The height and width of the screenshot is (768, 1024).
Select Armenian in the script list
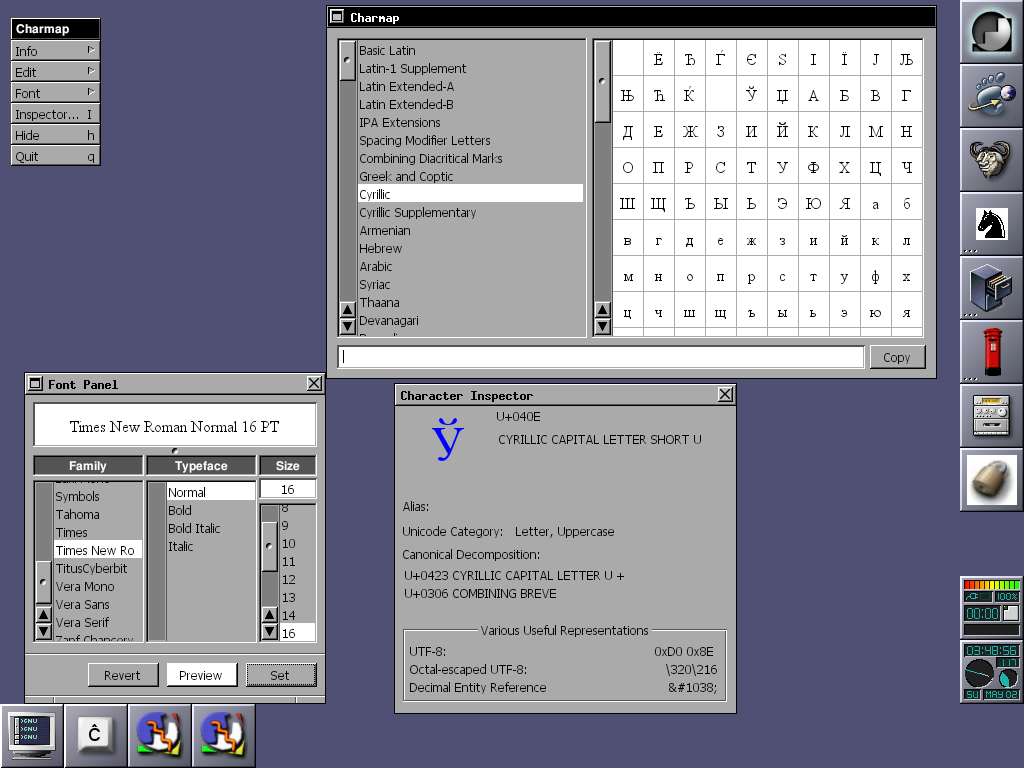(x=384, y=230)
